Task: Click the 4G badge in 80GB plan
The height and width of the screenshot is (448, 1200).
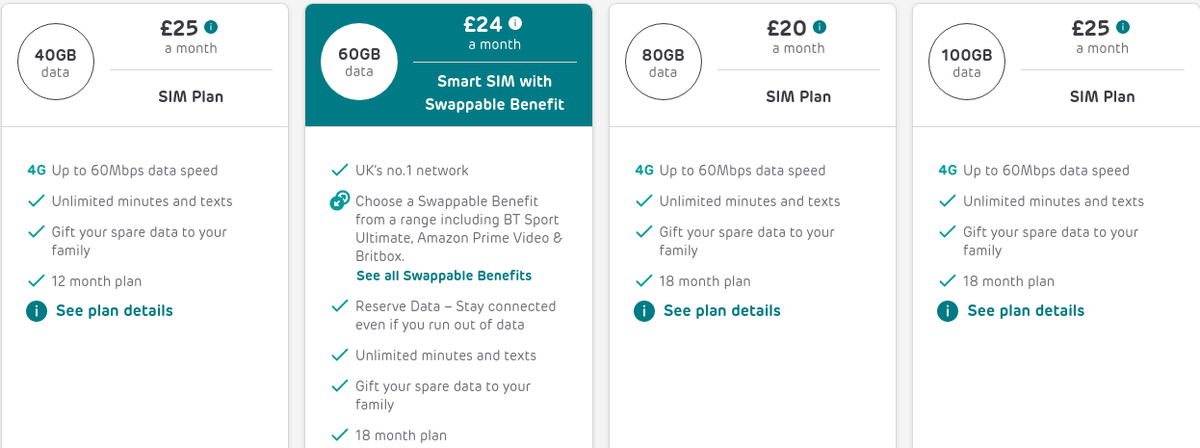Action: tap(644, 171)
